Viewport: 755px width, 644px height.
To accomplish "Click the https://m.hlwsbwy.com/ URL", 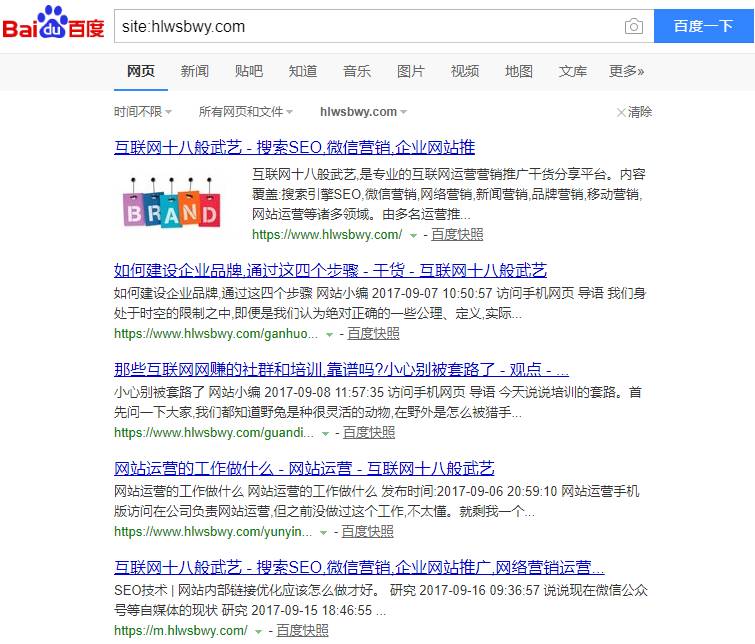I will pyautogui.click(x=181, y=631).
